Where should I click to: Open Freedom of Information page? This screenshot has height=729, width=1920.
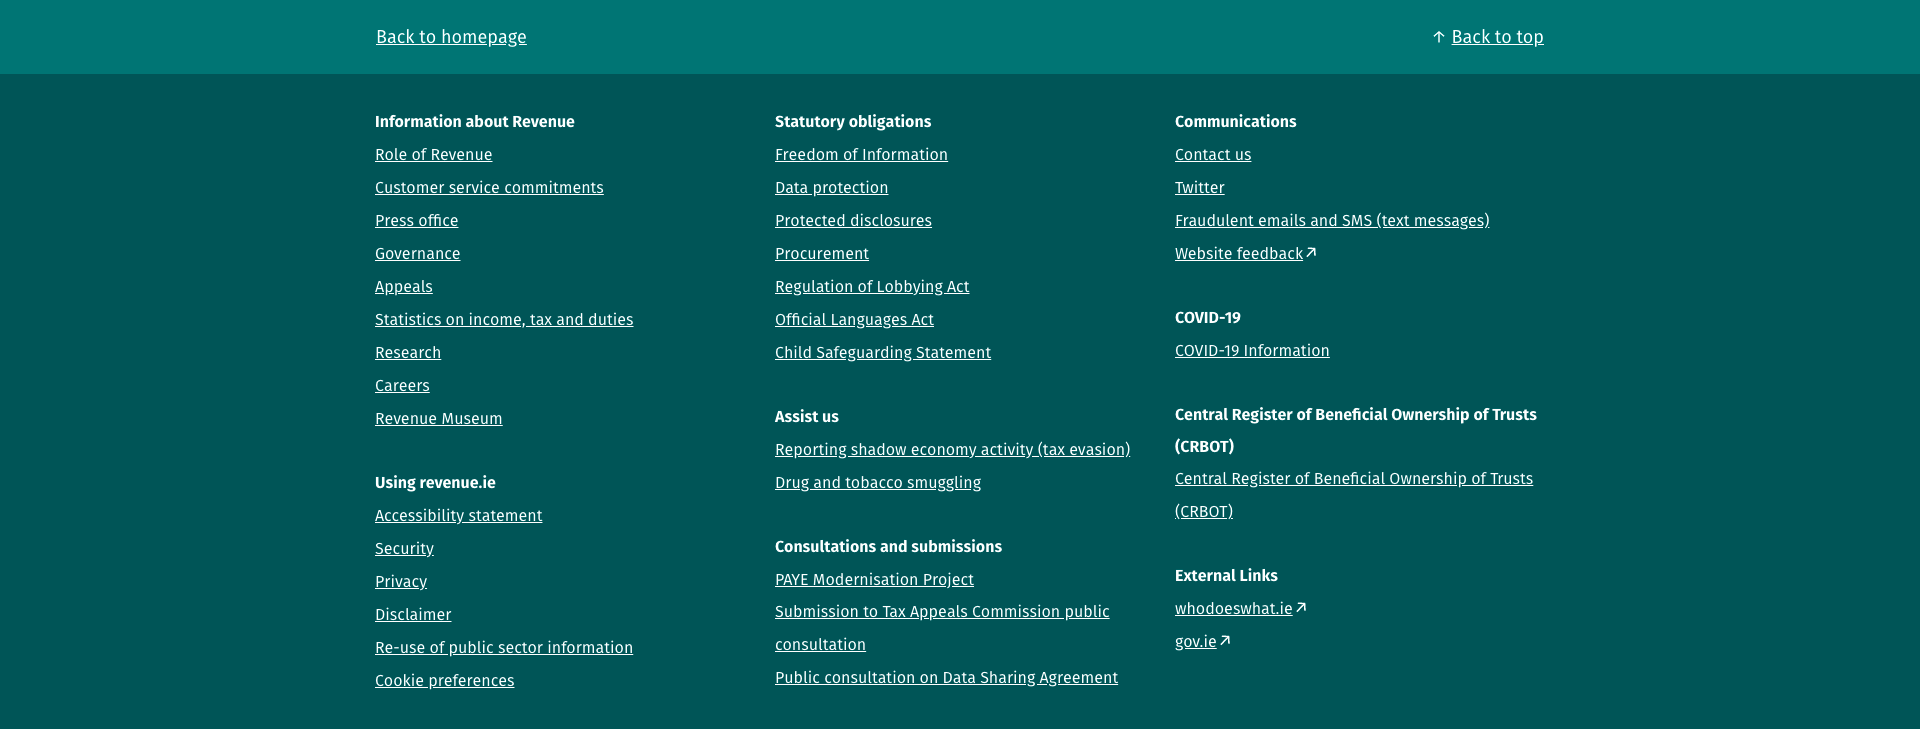click(861, 155)
